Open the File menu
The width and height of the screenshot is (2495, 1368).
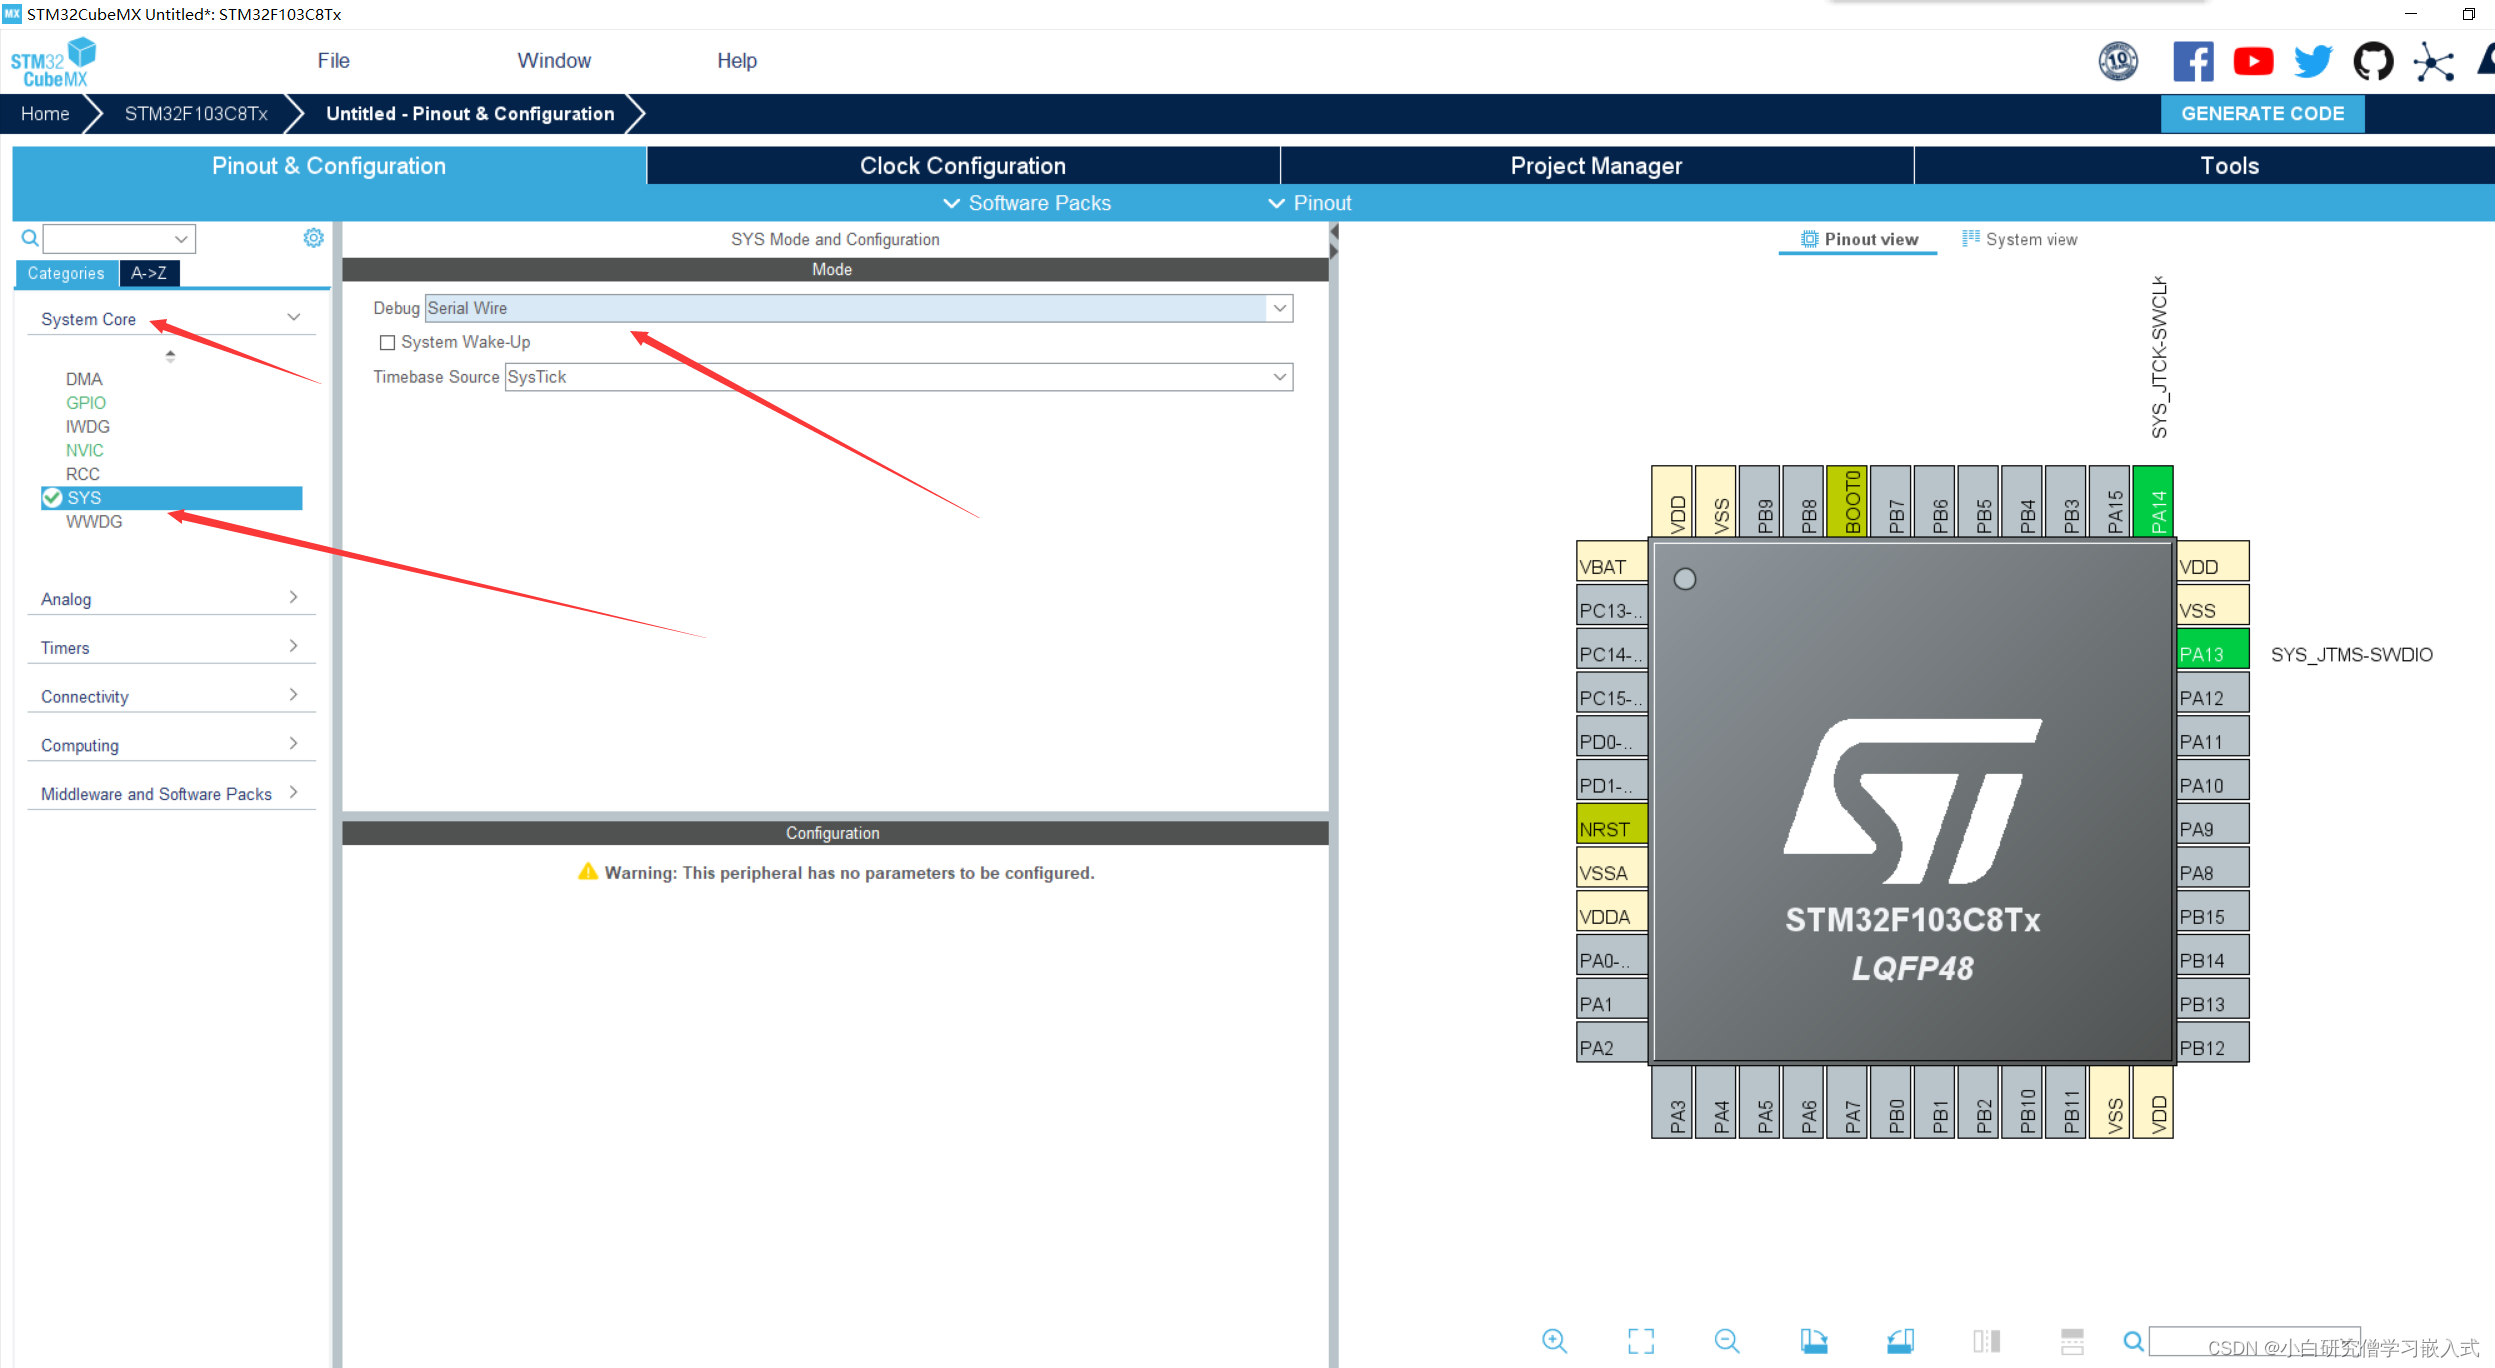333,61
